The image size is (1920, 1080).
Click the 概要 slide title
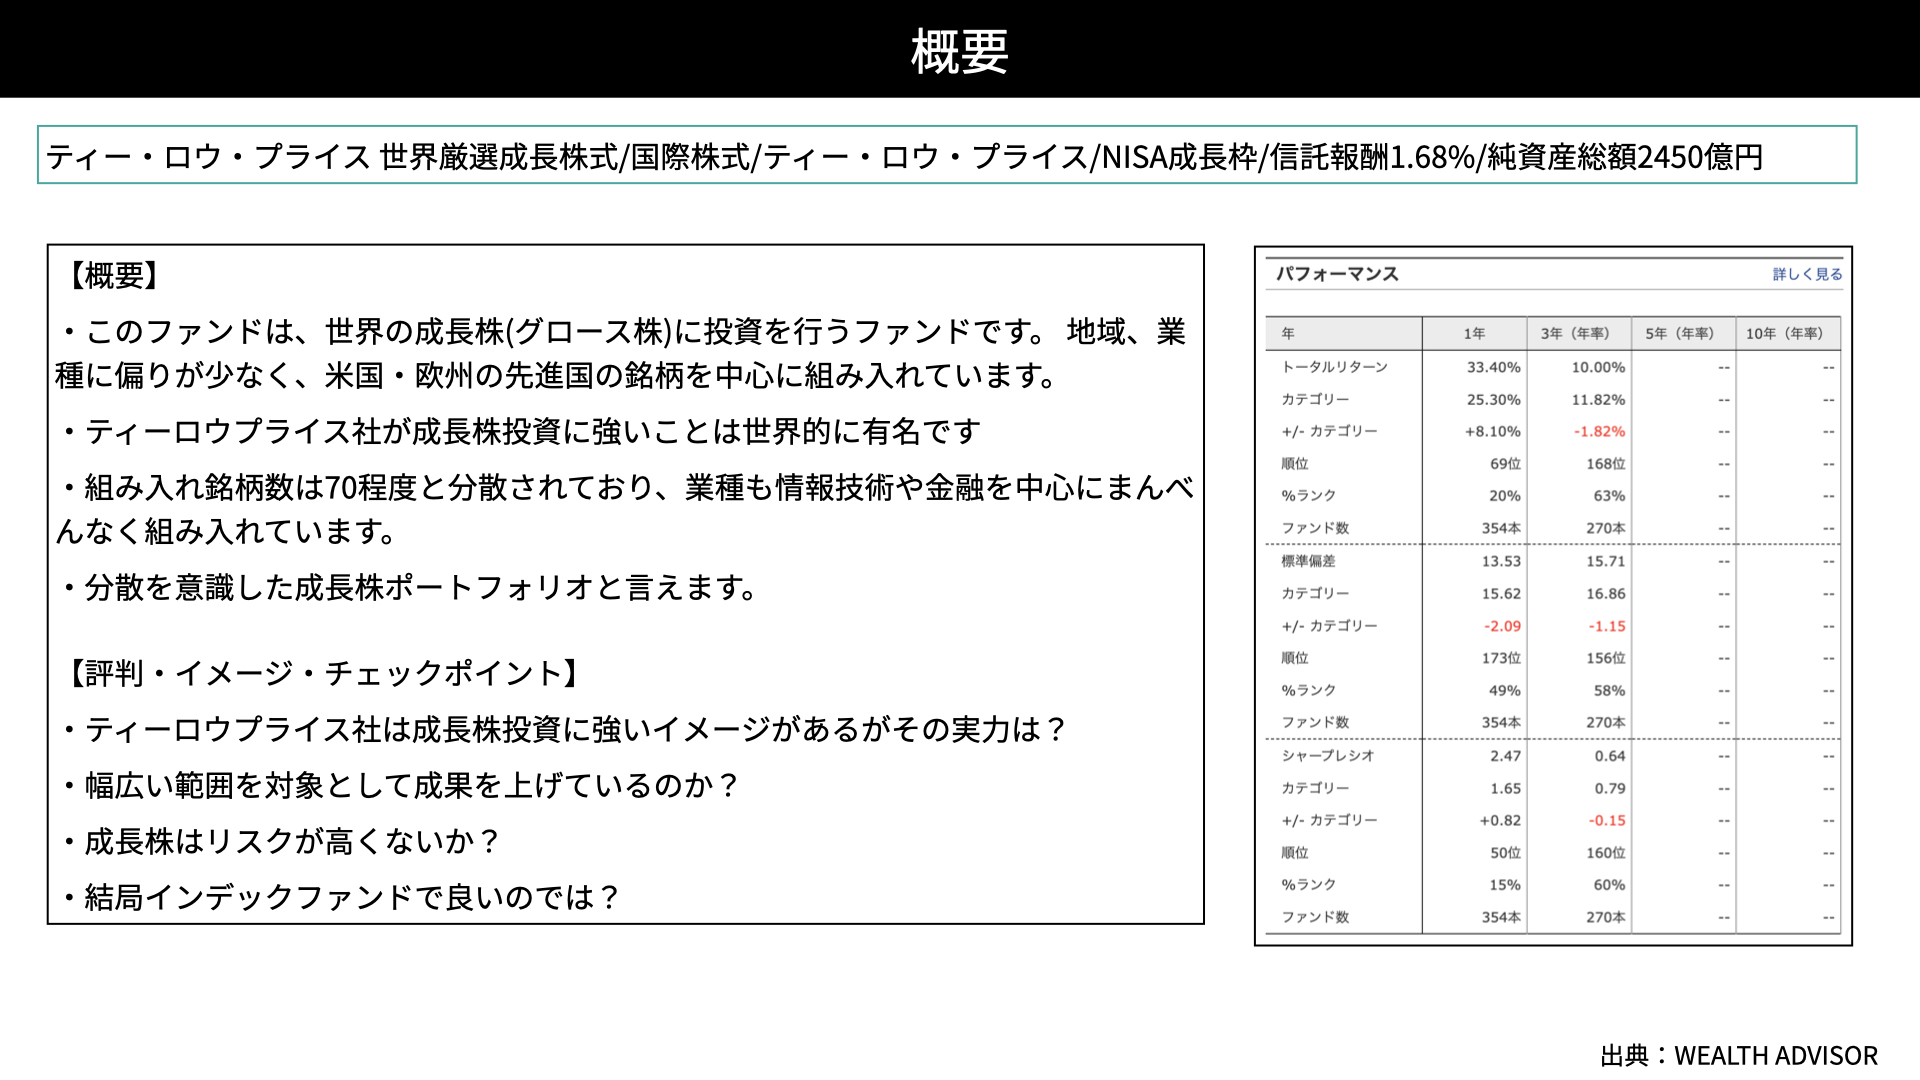[x=959, y=51]
